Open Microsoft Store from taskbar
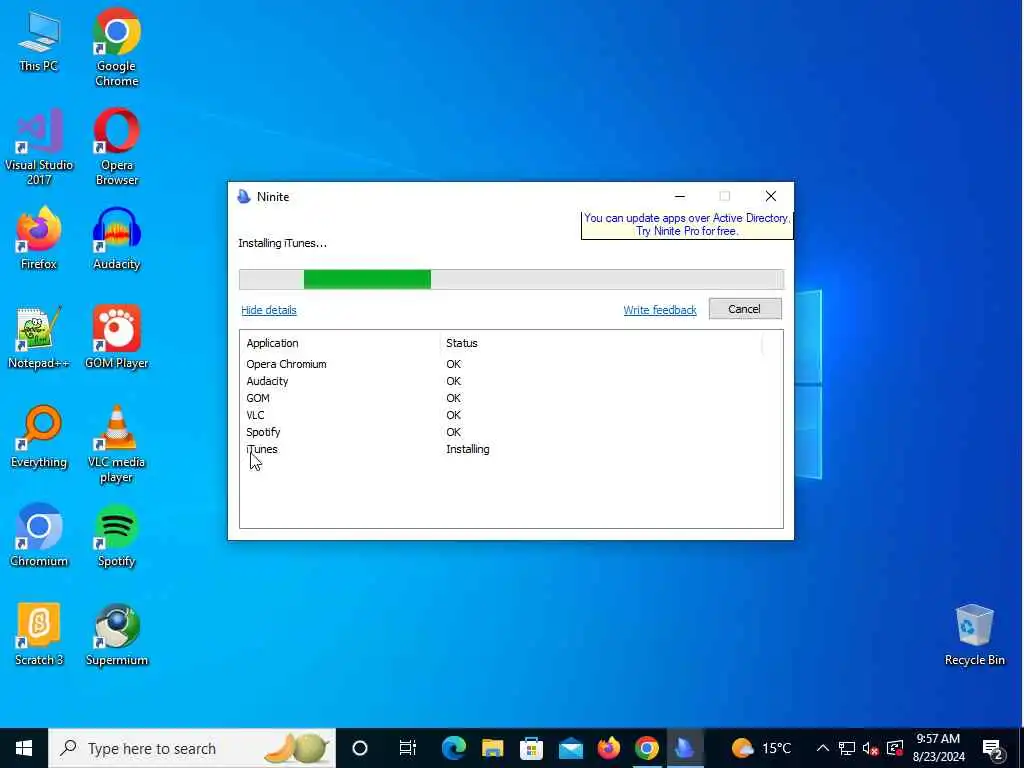This screenshot has height=768, width=1024. coord(532,748)
